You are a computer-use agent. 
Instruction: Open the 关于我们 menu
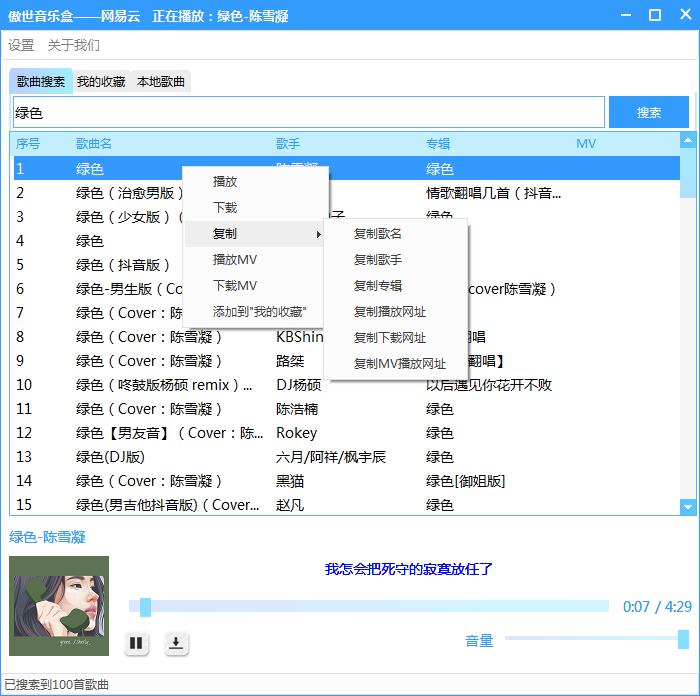coord(74,45)
